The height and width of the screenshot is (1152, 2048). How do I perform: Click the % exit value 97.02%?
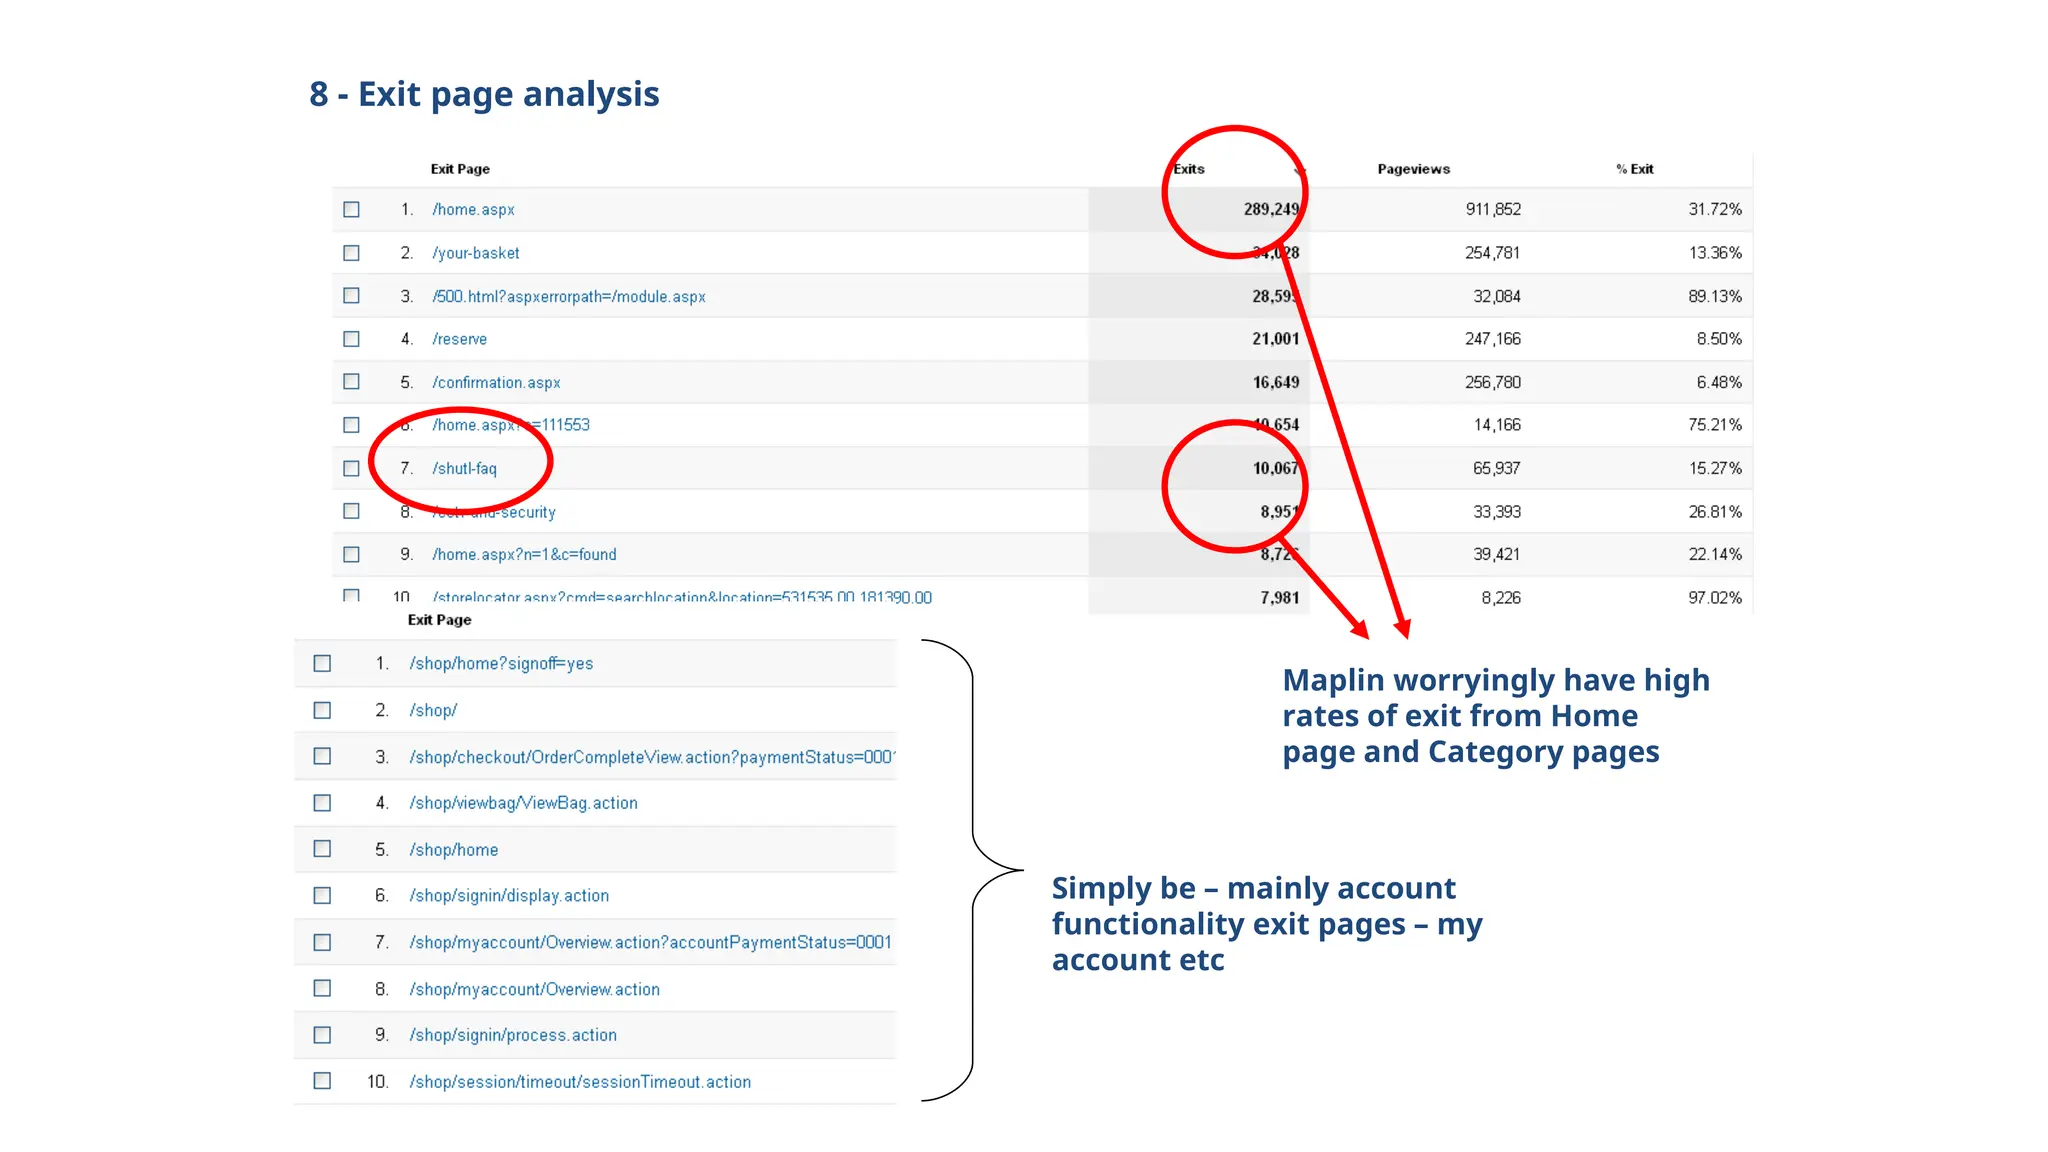coord(1715,598)
